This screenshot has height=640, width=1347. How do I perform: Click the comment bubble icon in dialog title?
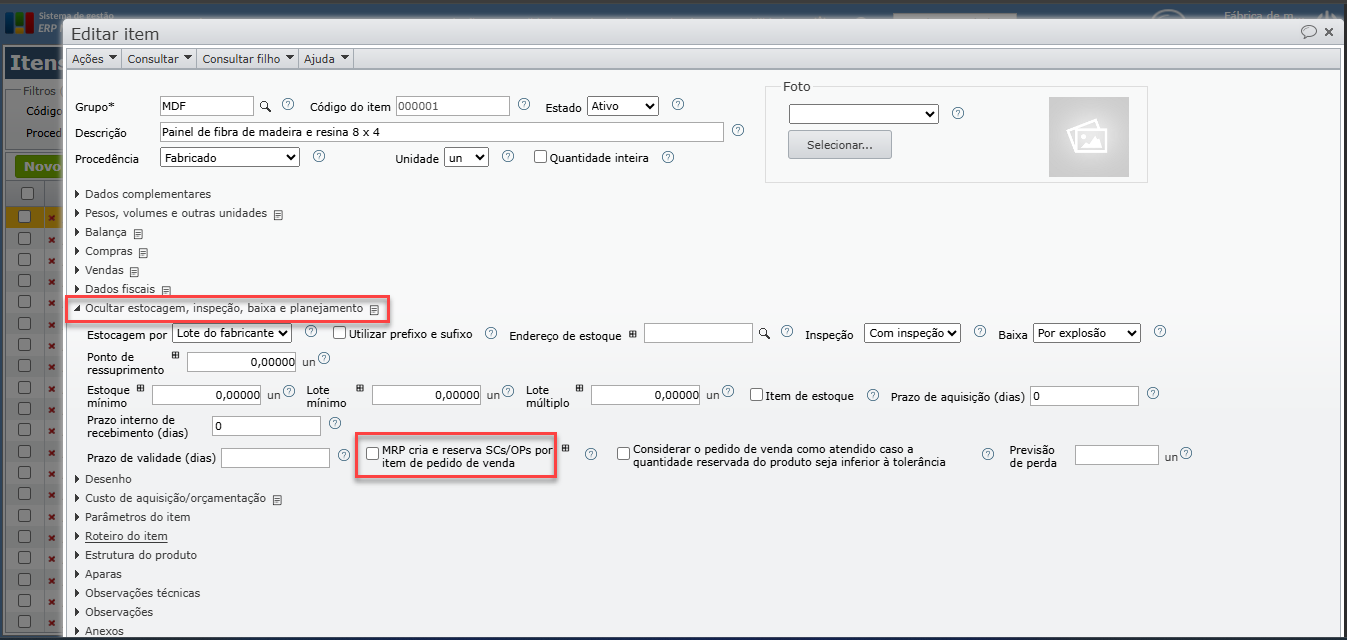pyautogui.click(x=1308, y=32)
